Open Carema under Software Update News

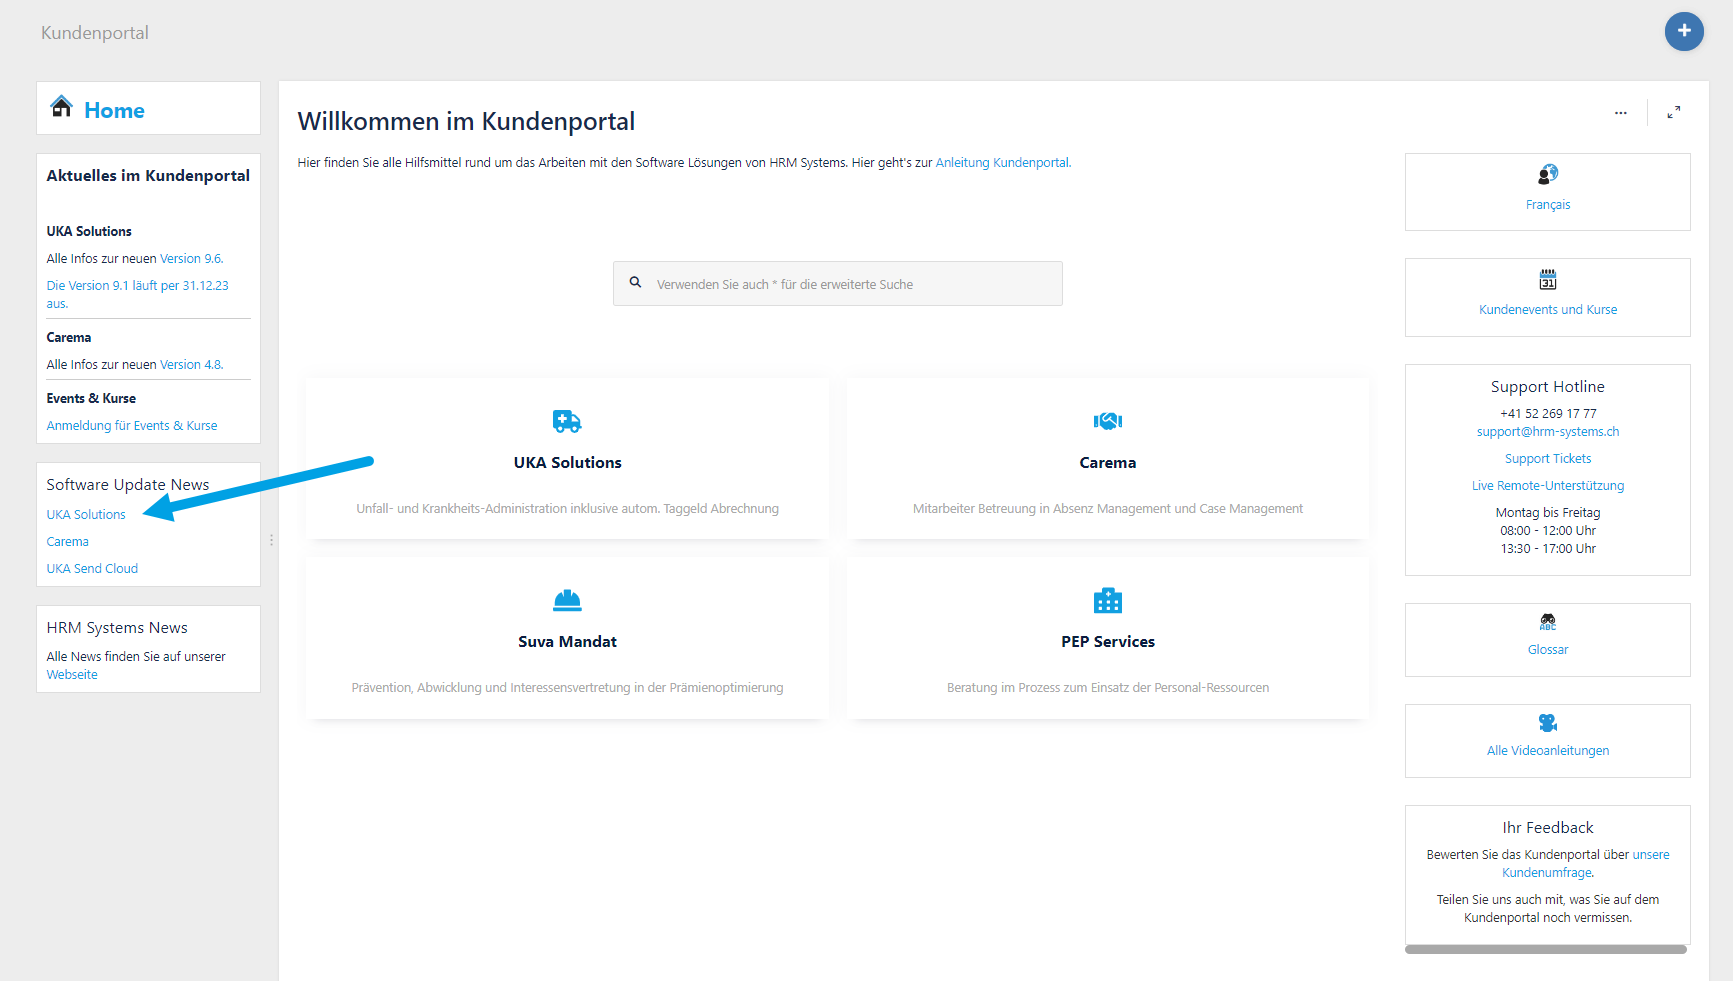tap(67, 541)
